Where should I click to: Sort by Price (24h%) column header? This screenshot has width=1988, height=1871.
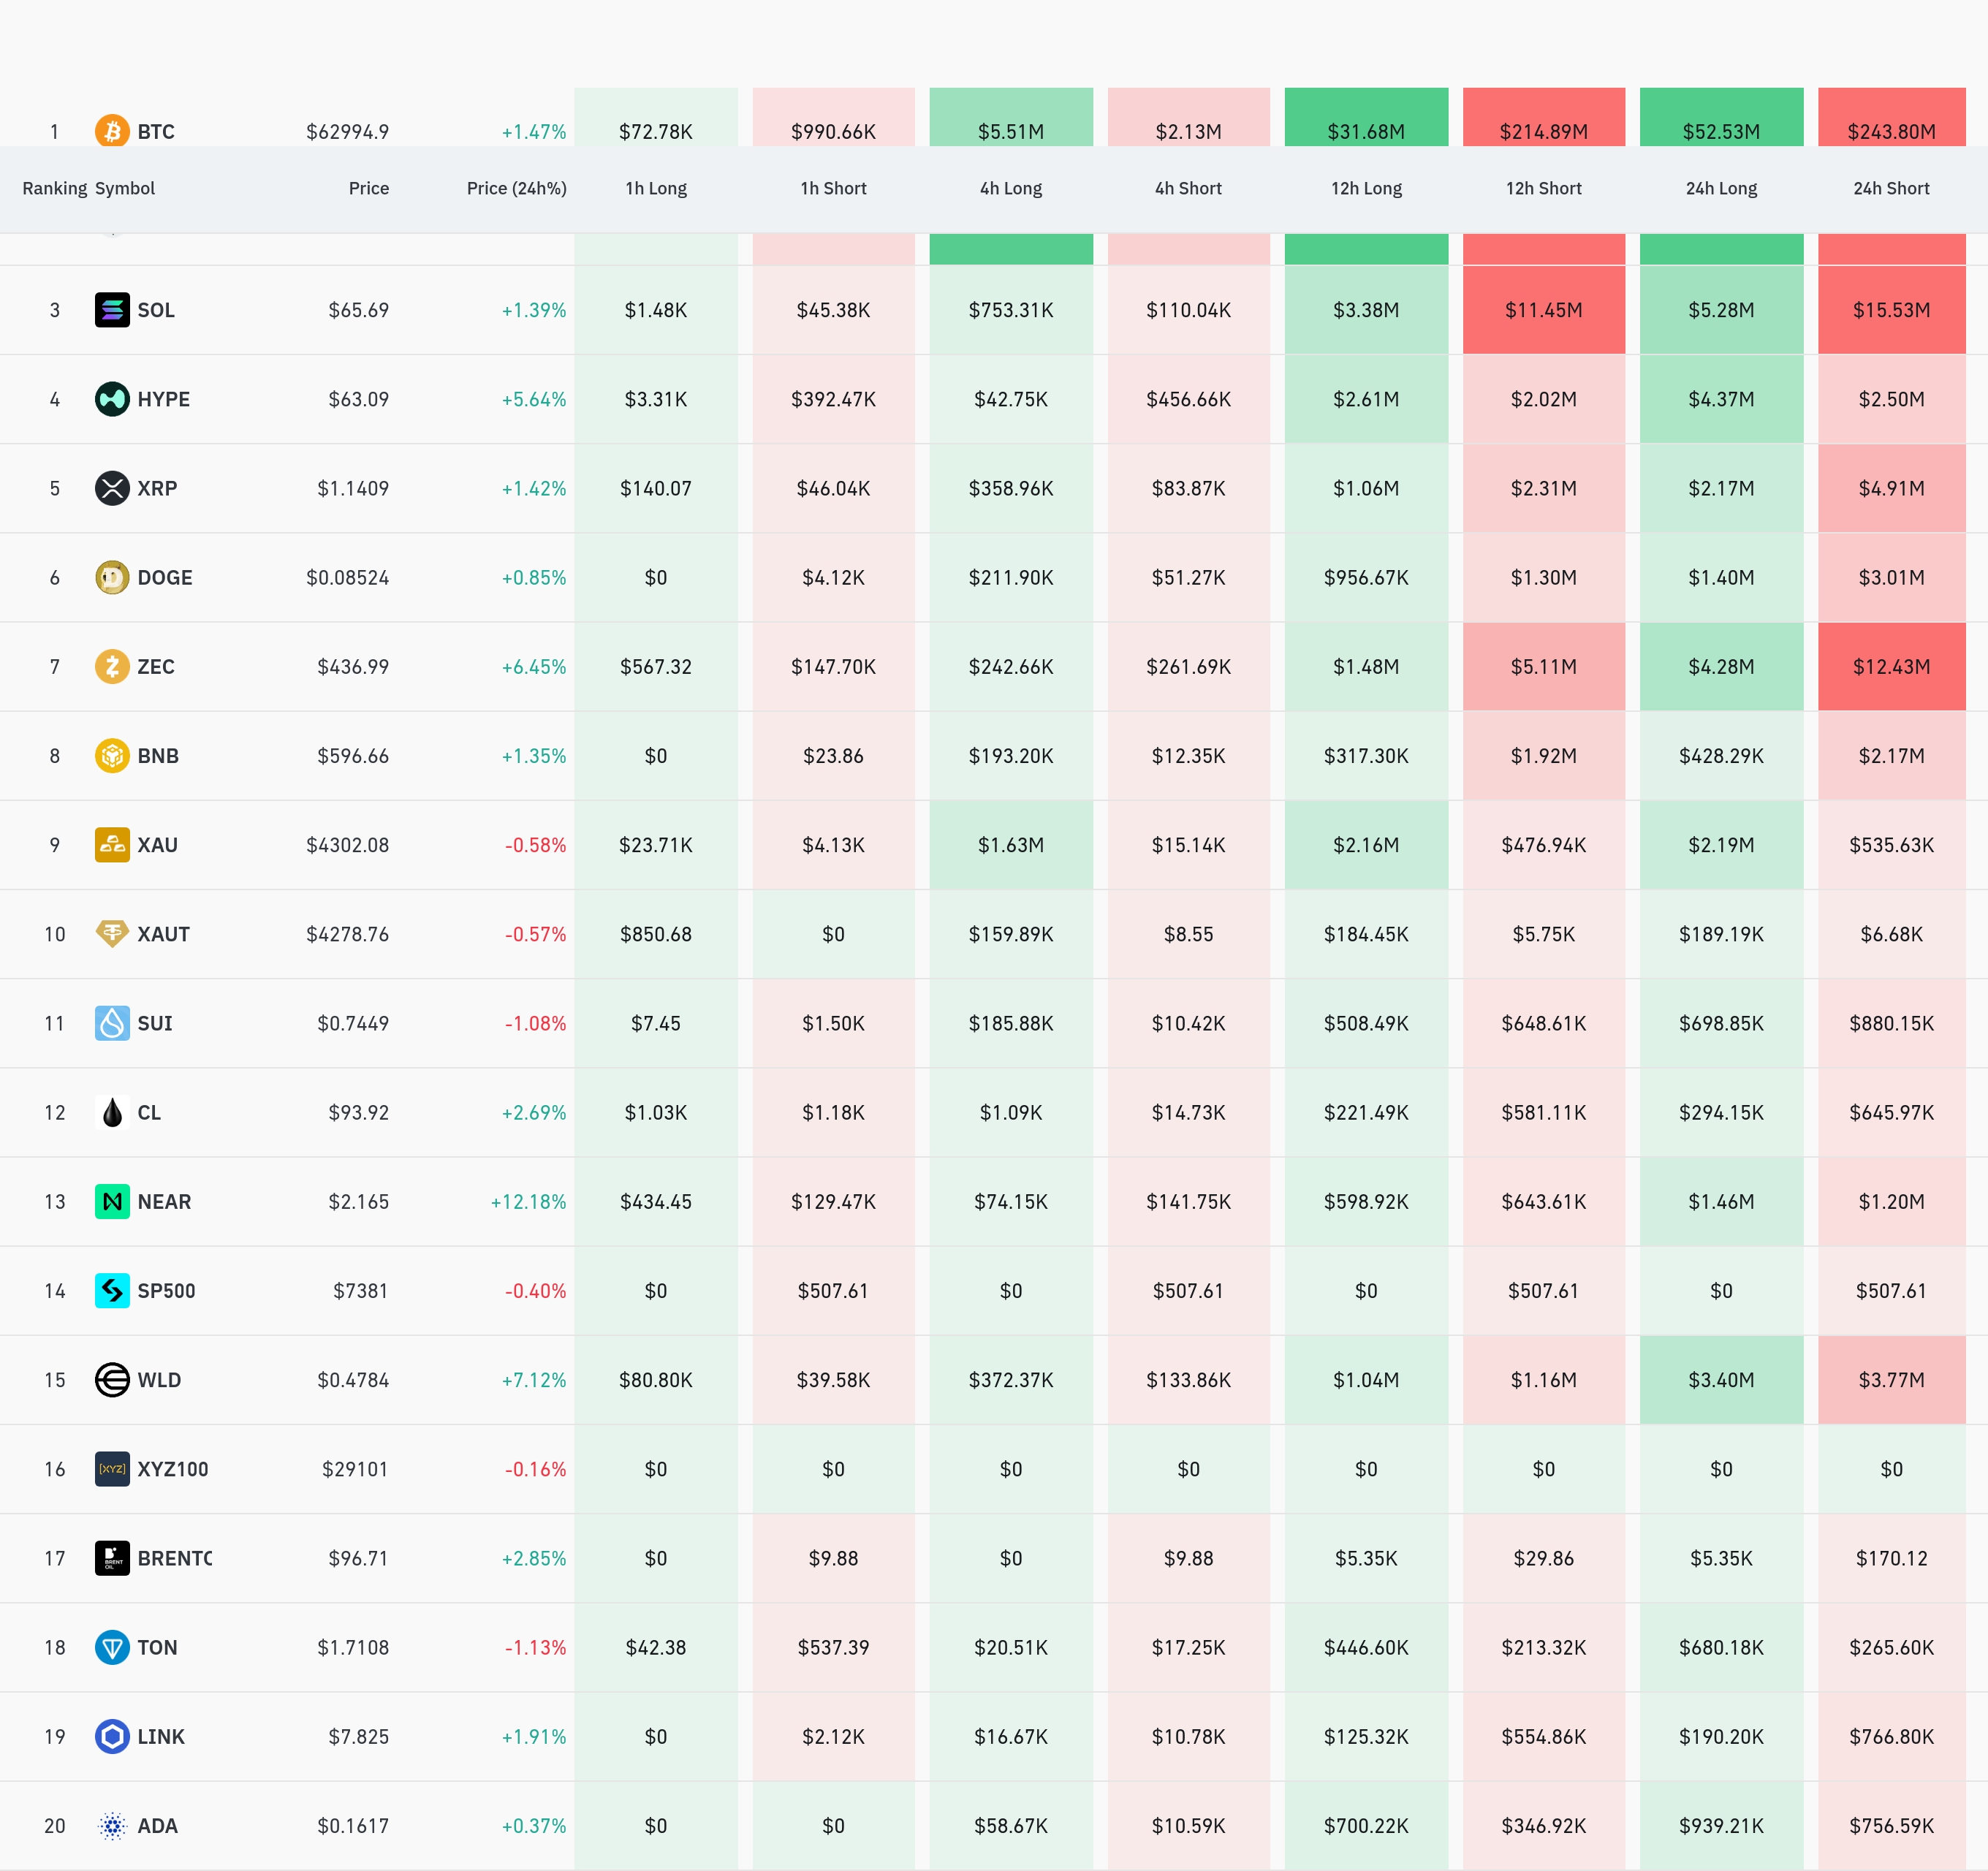pyautogui.click(x=516, y=188)
